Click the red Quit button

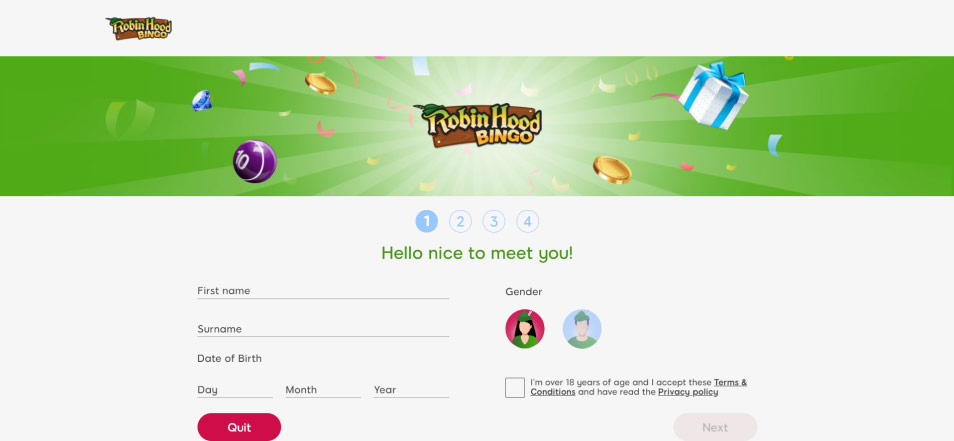pyautogui.click(x=239, y=427)
